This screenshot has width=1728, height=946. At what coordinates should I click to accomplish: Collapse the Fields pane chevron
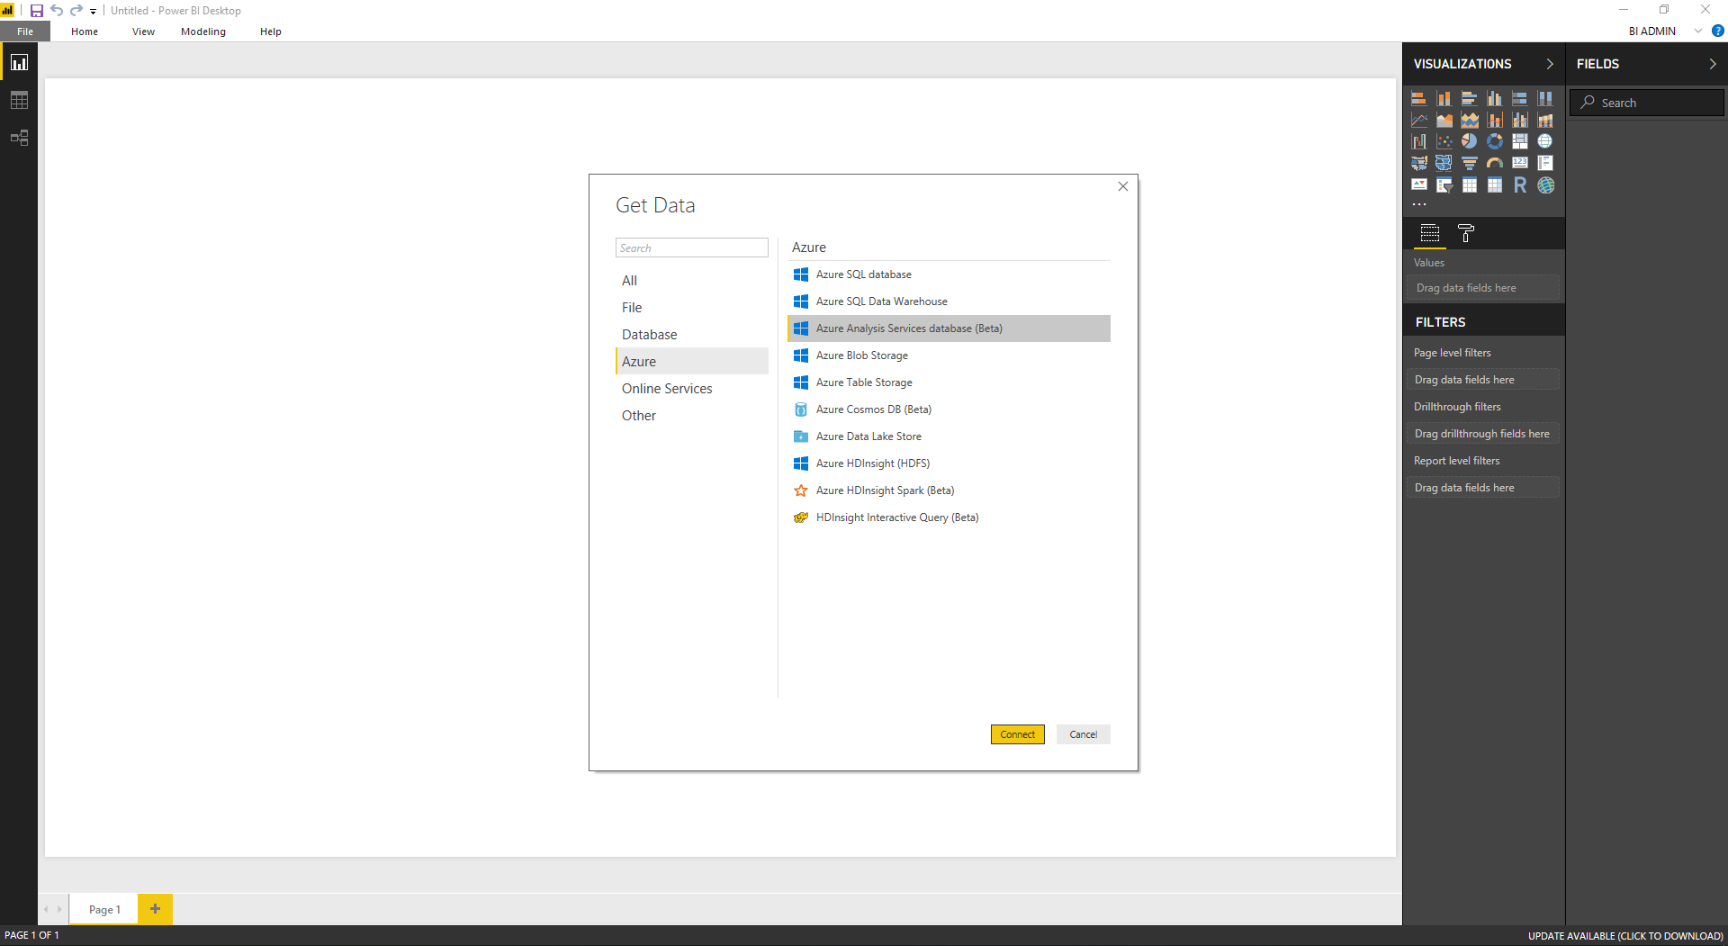click(x=1713, y=64)
